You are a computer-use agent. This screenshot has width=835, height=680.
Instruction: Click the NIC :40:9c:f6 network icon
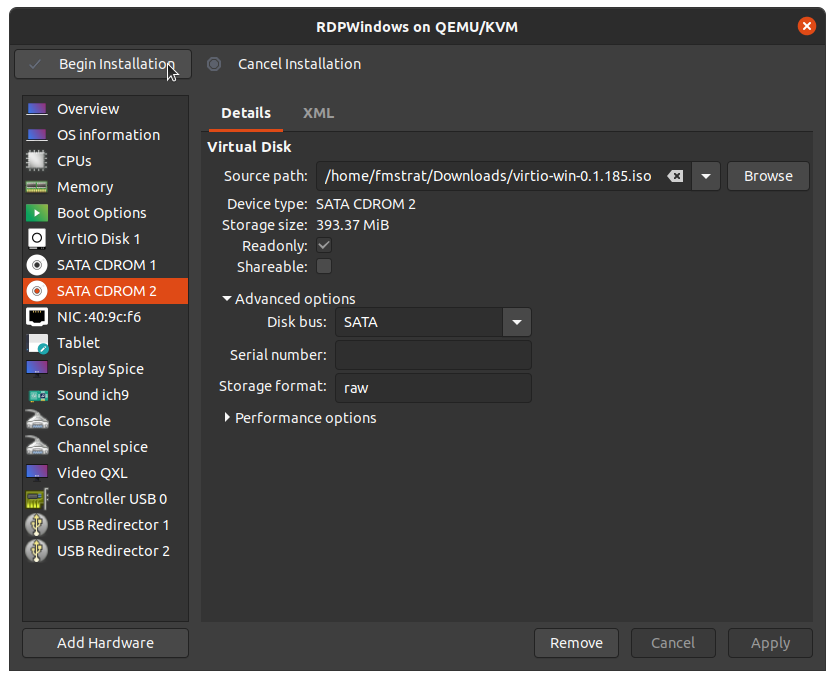pos(37,317)
